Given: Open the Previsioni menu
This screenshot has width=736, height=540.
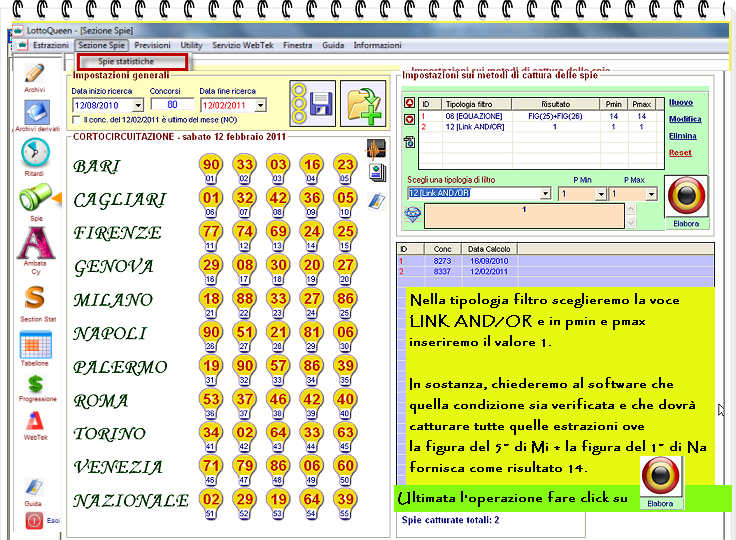Looking at the screenshot, I should pos(152,46).
